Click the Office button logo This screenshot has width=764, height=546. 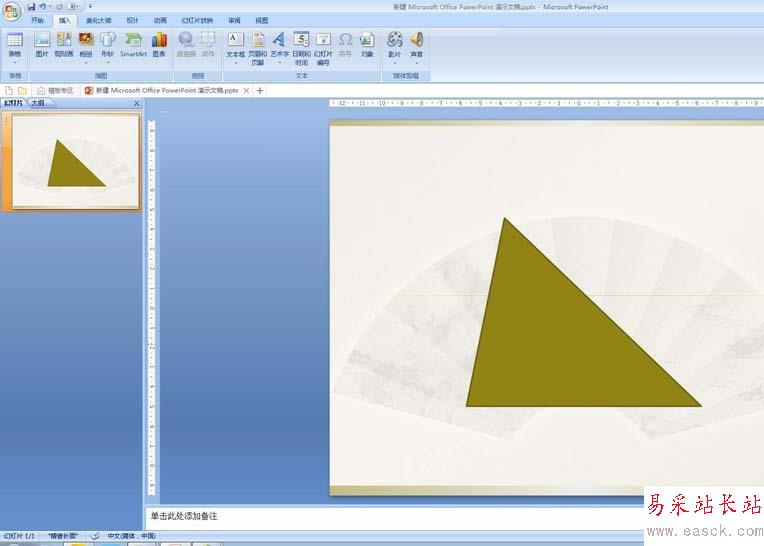tap(12, 12)
